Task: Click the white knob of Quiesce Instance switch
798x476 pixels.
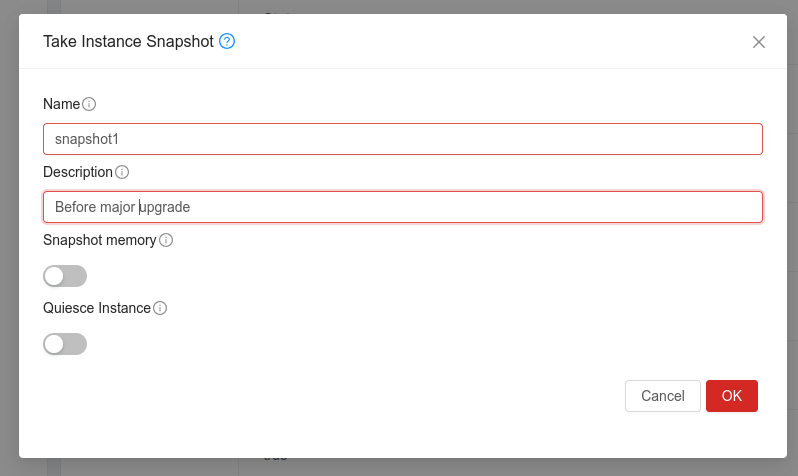Action: coord(55,344)
